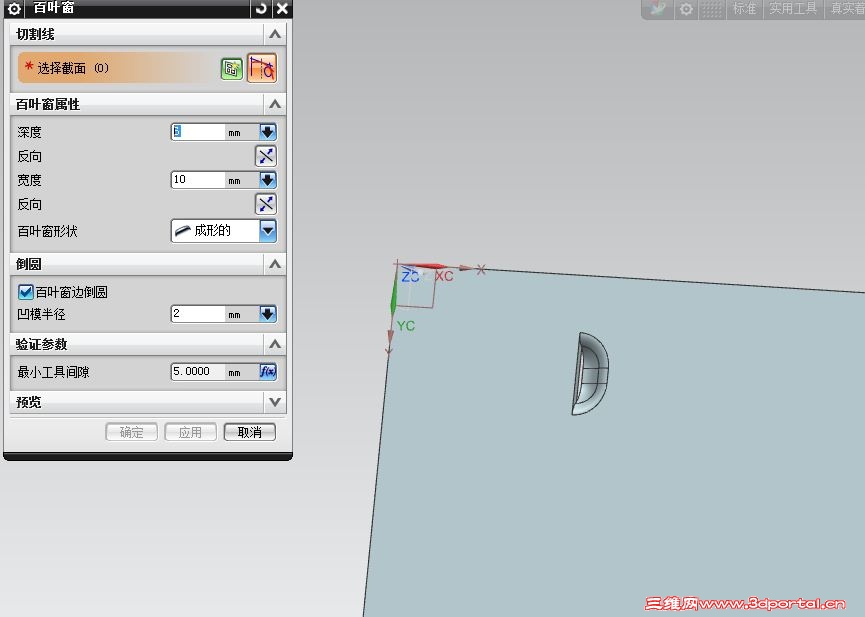Uncheck 百叶窗边倒圆 checkbox

[x=25, y=292]
